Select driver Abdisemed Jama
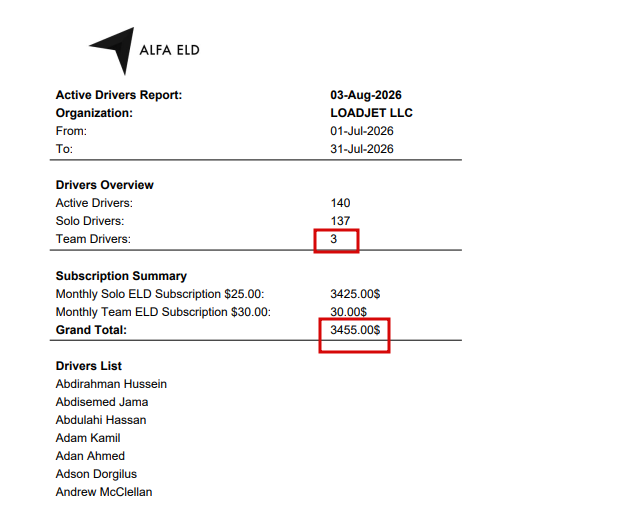The width and height of the screenshot is (625, 505). [x=102, y=402]
